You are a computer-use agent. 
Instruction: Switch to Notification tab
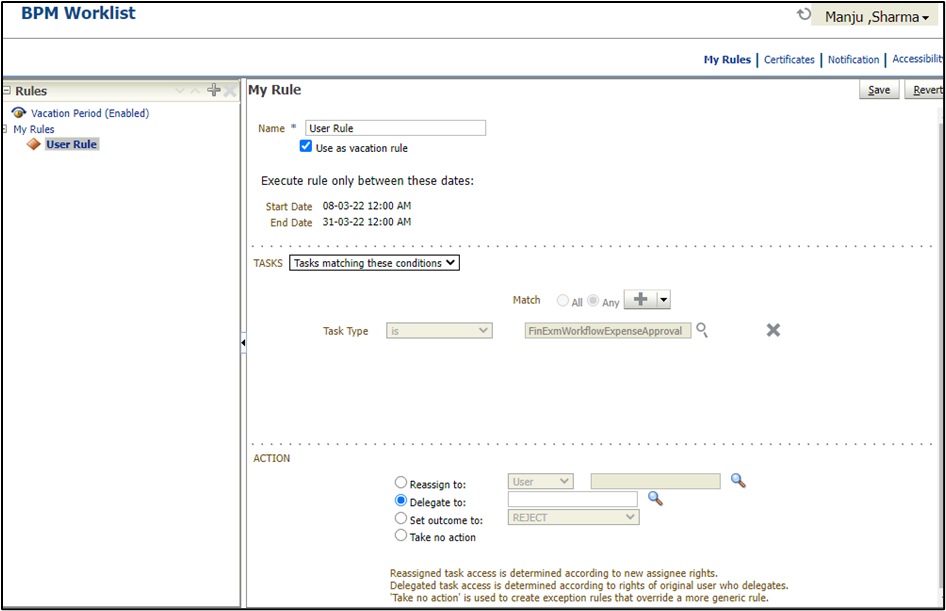point(853,59)
